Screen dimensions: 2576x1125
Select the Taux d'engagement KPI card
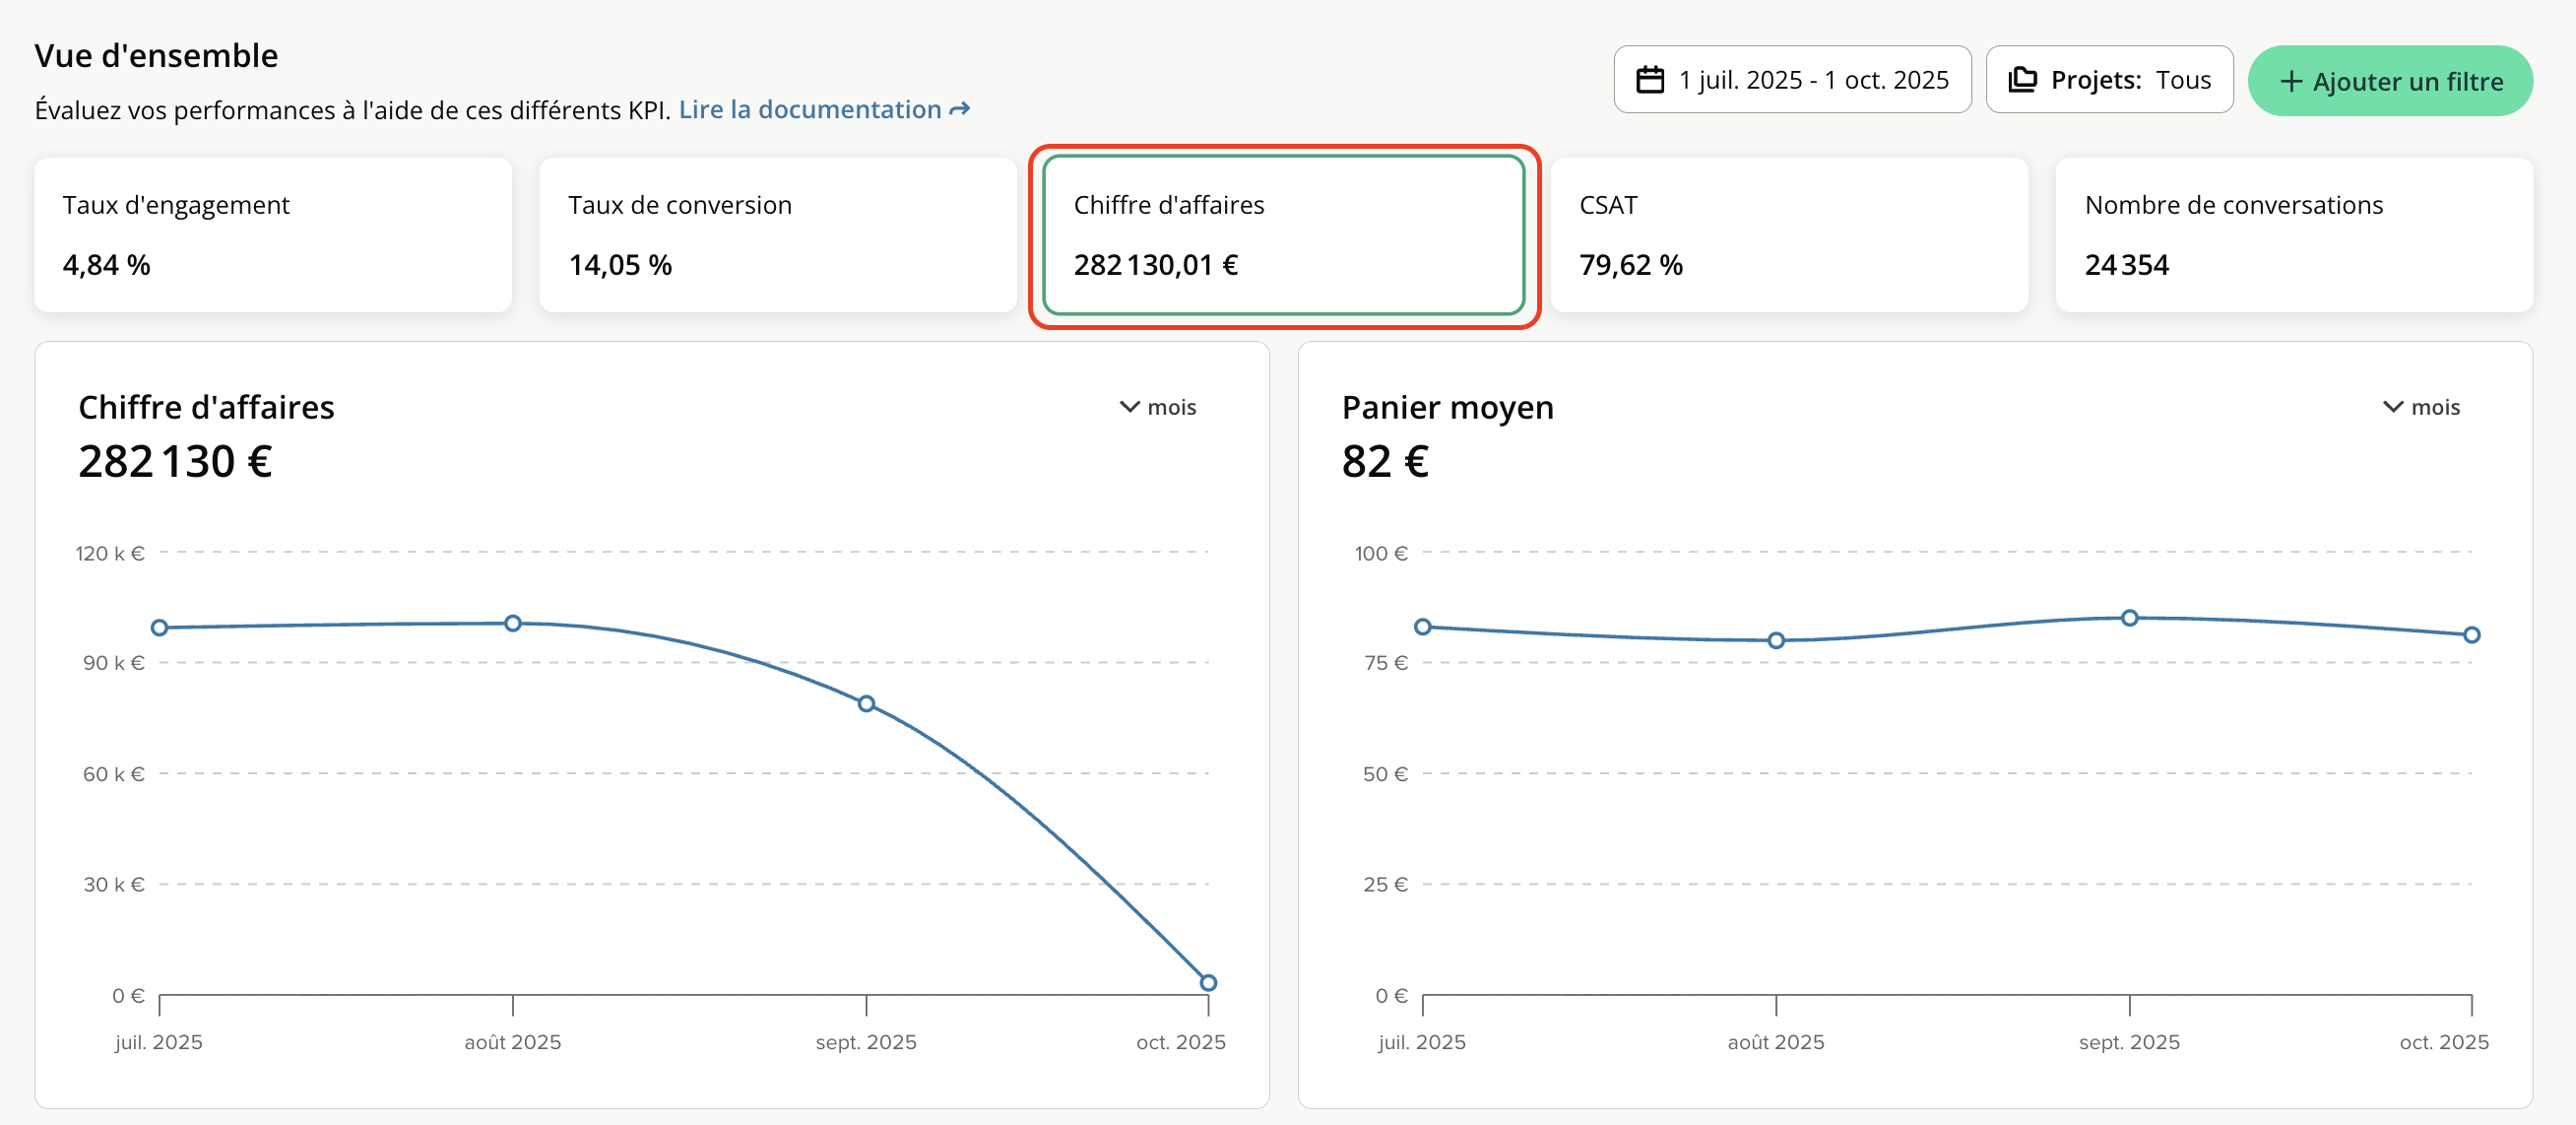tap(273, 235)
